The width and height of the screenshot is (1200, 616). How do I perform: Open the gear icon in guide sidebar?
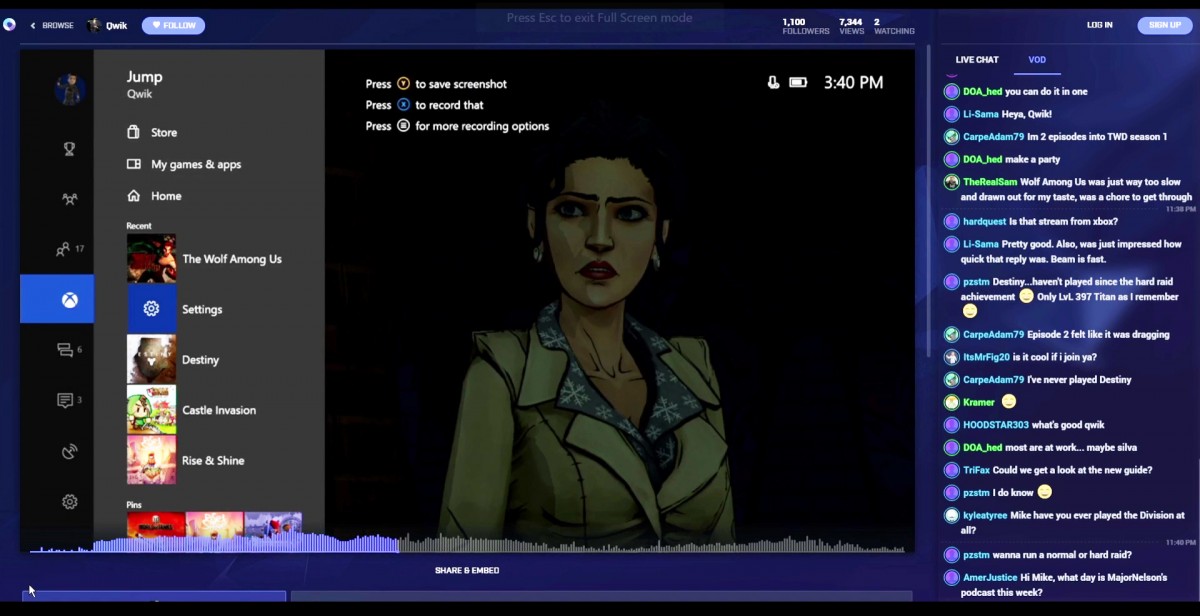pos(69,502)
